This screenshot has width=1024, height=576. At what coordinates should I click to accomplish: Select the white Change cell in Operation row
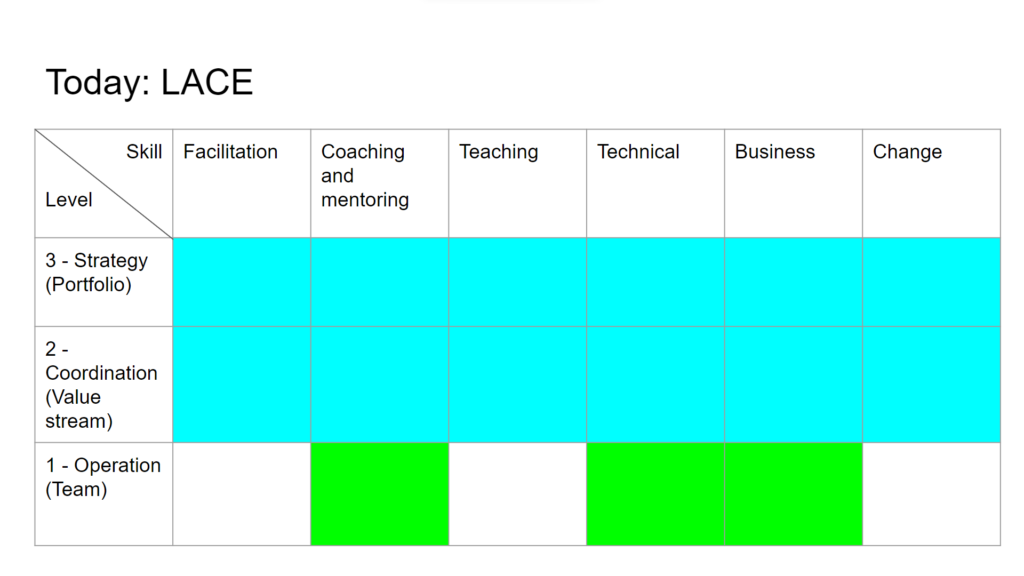coord(931,494)
